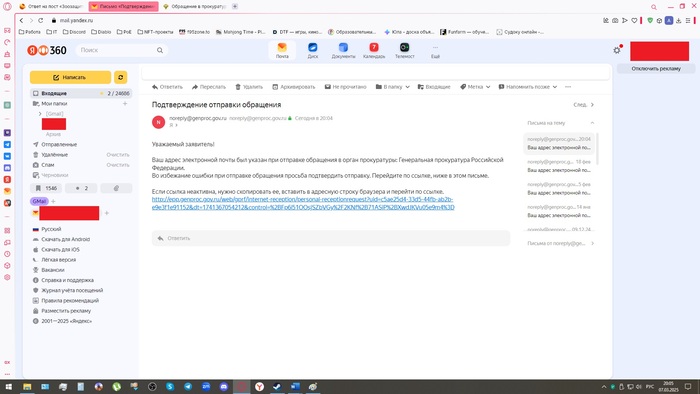The width and height of the screenshot is (700, 394).
Task: Click the Ответить reply field
Action: click(331, 238)
